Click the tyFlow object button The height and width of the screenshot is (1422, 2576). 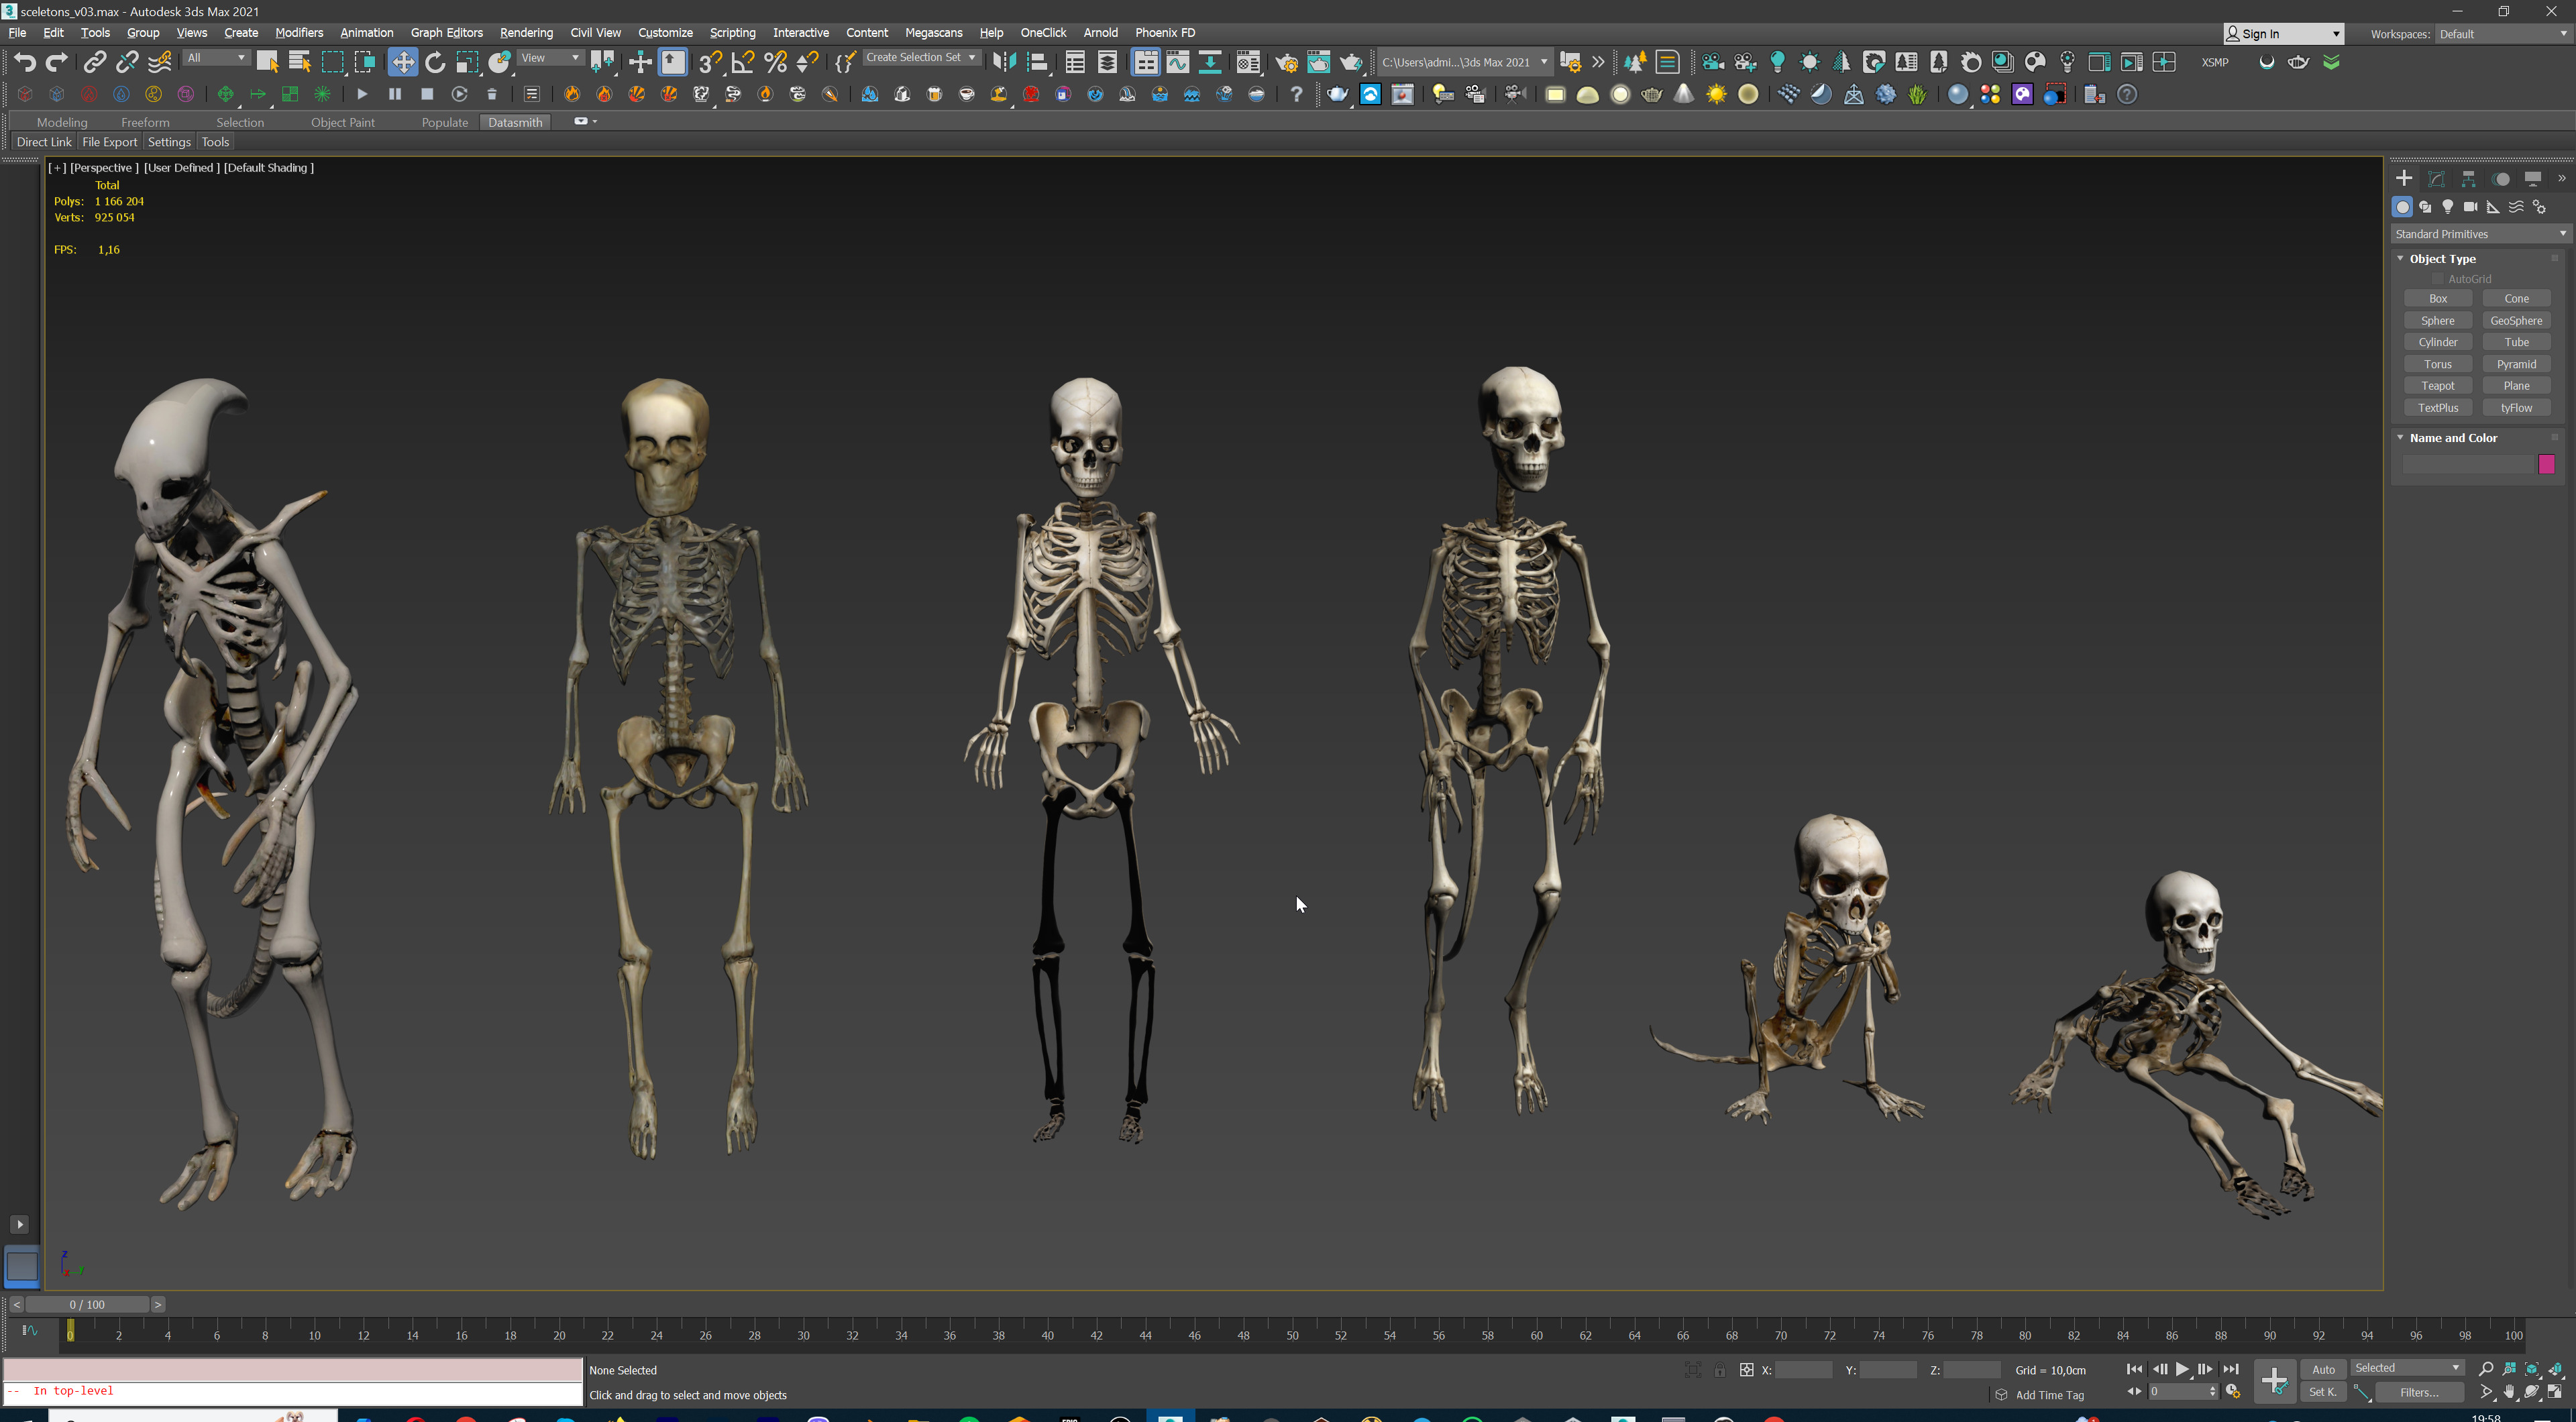(x=2516, y=408)
